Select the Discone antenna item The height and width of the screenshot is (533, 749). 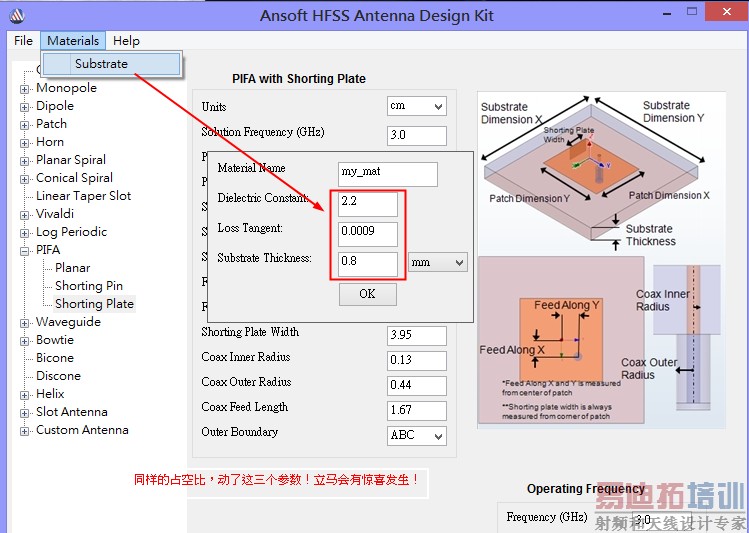point(58,376)
